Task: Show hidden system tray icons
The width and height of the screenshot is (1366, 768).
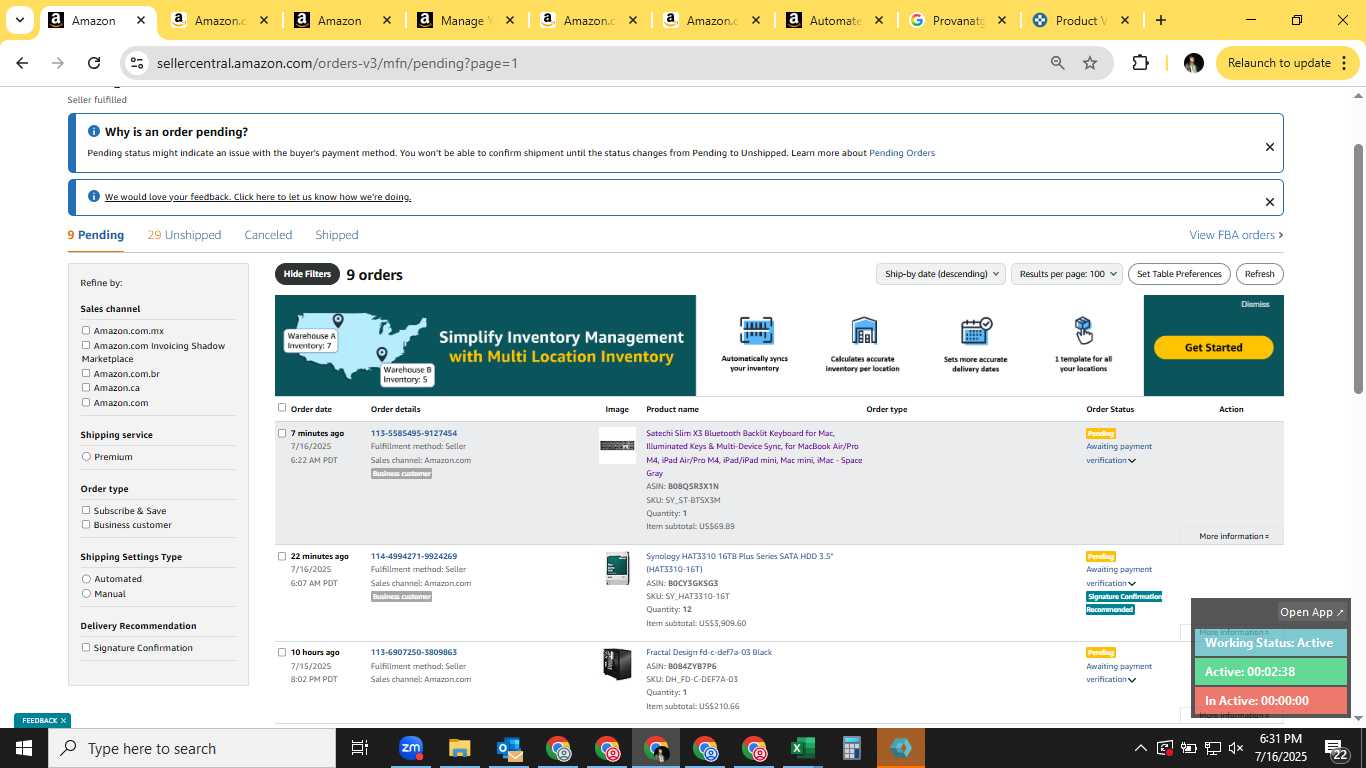Action: tap(1140, 748)
